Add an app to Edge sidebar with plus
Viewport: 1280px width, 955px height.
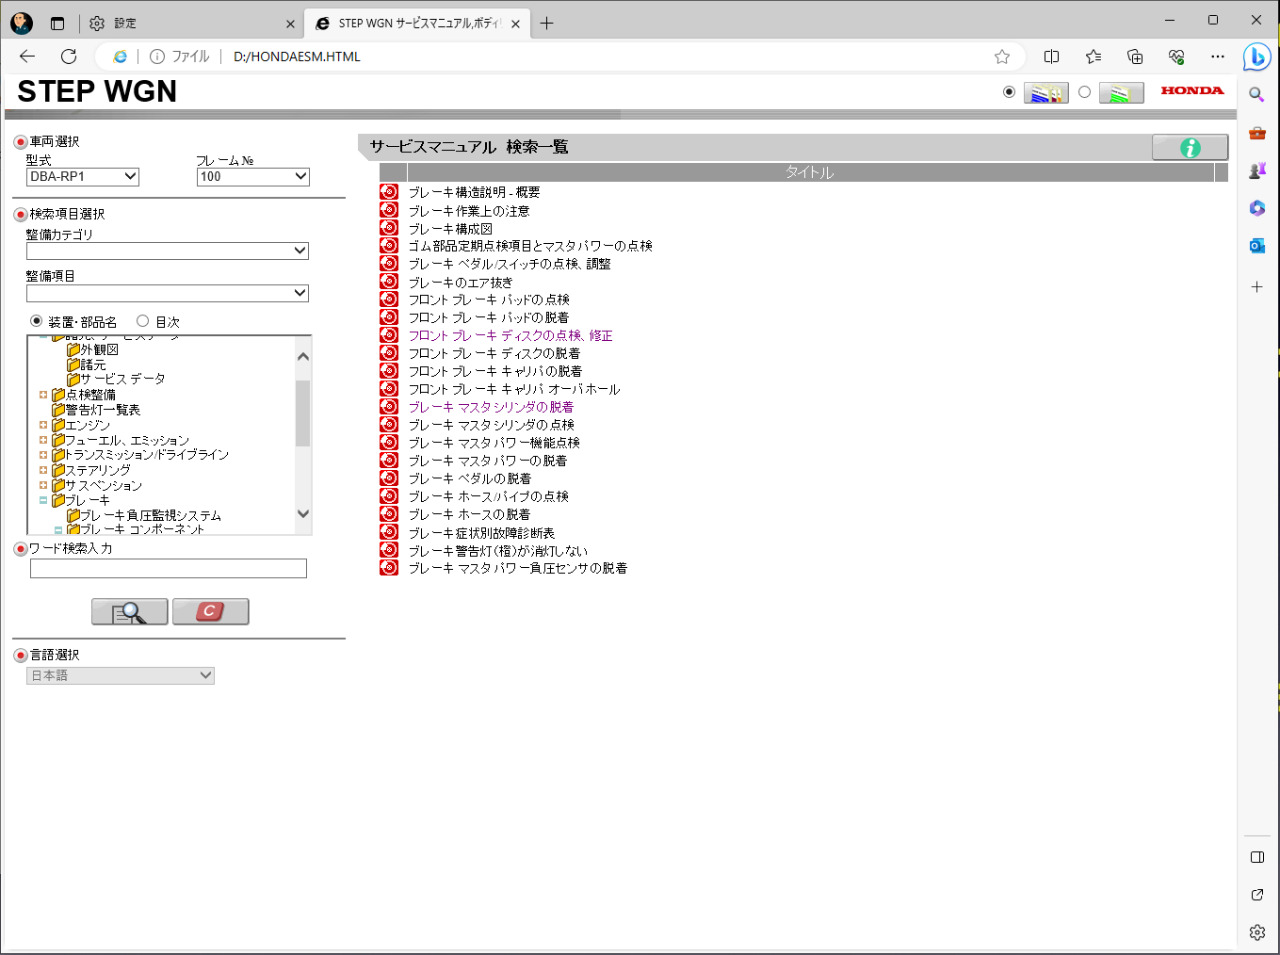[x=1257, y=287]
